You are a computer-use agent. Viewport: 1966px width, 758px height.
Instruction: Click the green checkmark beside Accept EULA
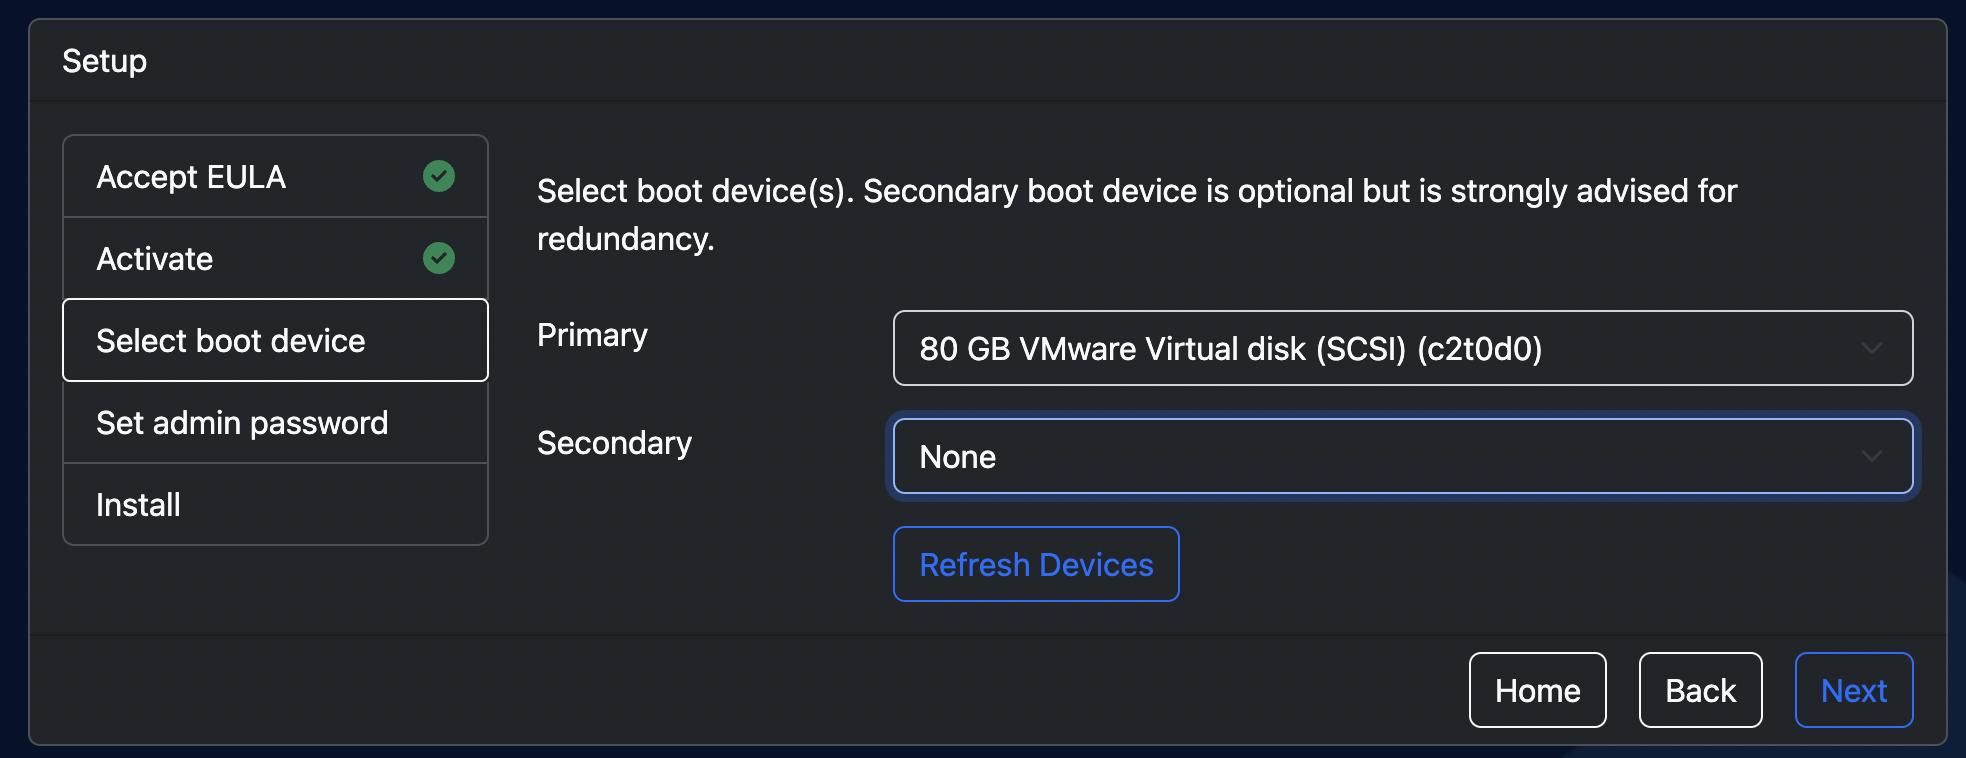click(437, 176)
